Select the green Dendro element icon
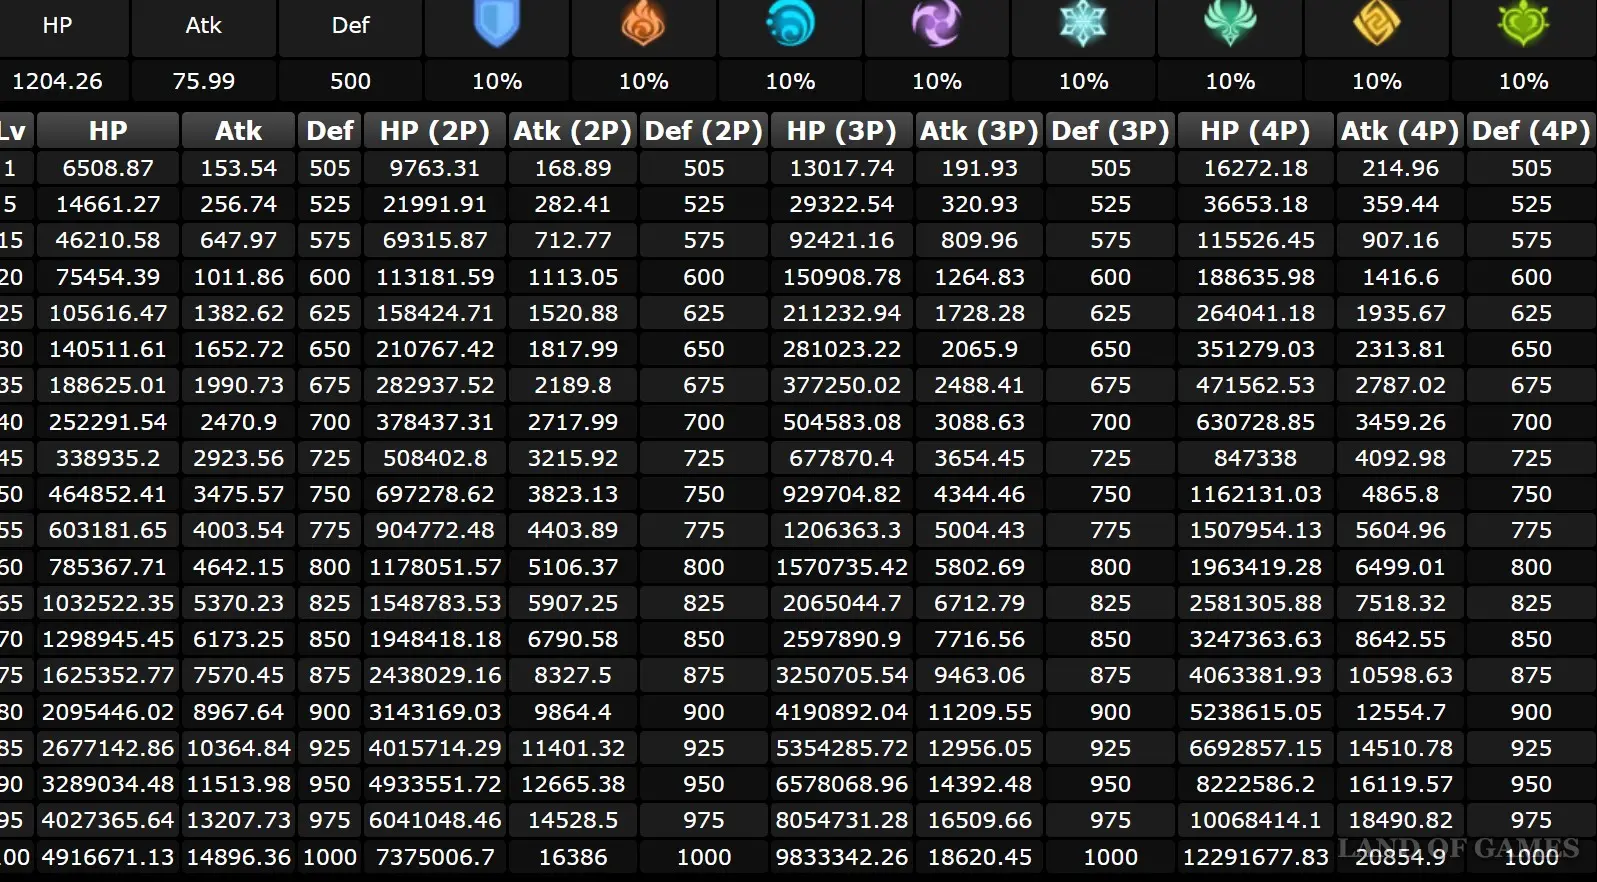The width and height of the screenshot is (1597, 882). click(1523, 24)
